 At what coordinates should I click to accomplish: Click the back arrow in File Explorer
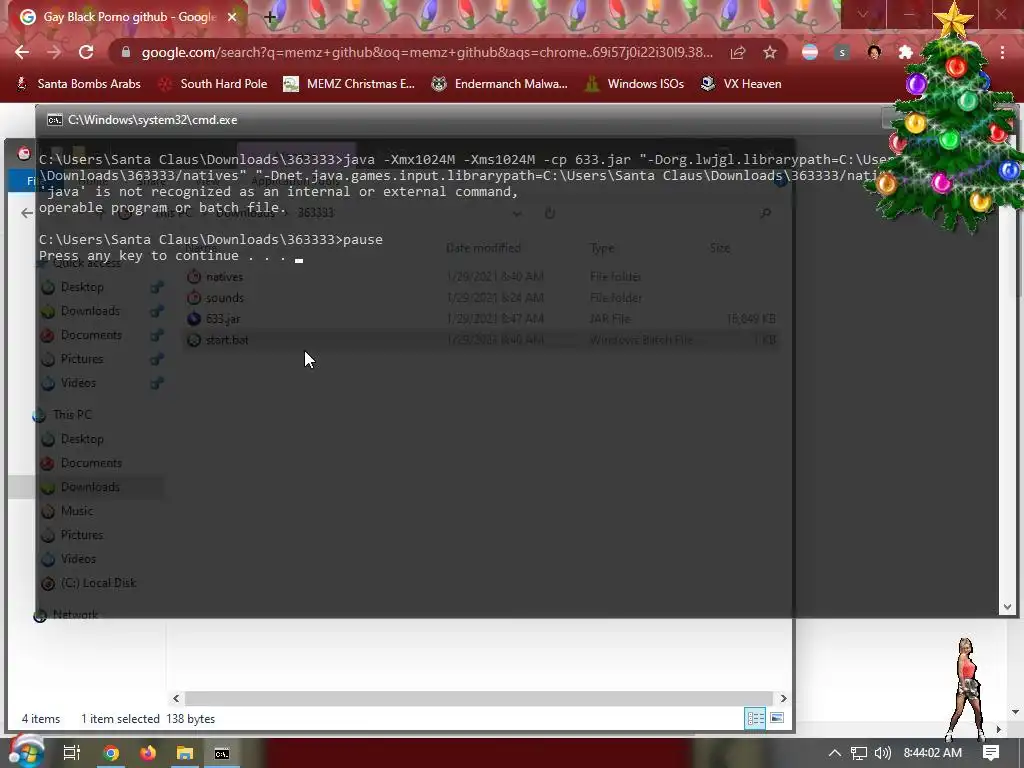click(27, 213)
